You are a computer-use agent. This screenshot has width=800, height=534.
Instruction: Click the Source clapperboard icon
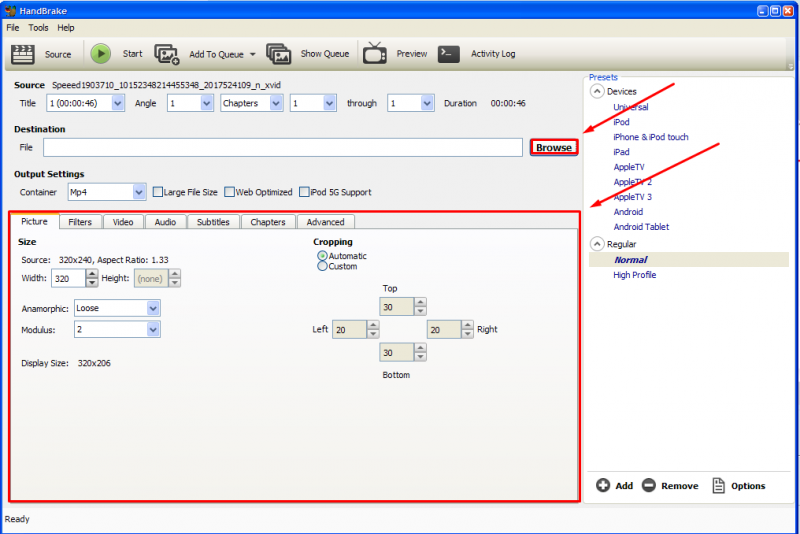[23, 54]
